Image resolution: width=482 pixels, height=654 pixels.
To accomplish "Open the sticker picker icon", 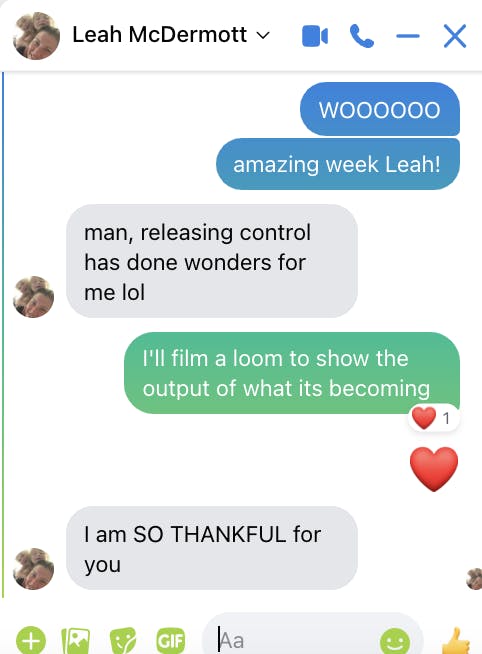I will click(123, 640).
